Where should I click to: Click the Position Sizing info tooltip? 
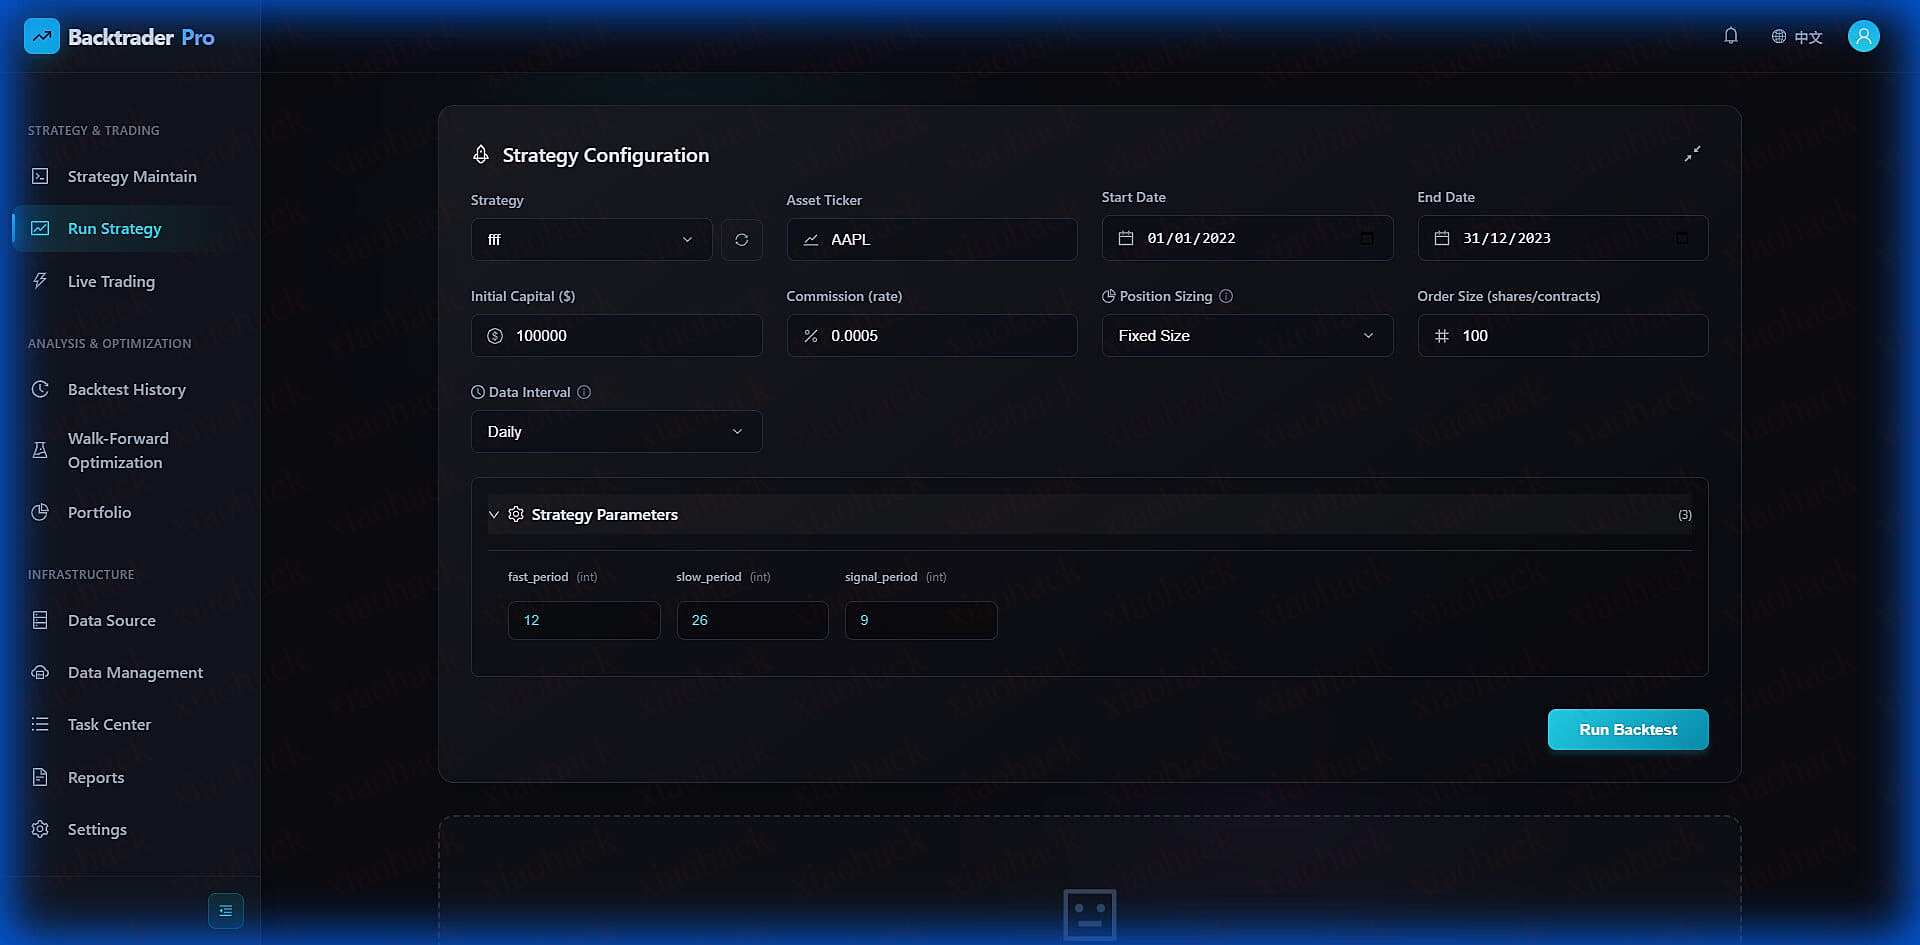1225,296
